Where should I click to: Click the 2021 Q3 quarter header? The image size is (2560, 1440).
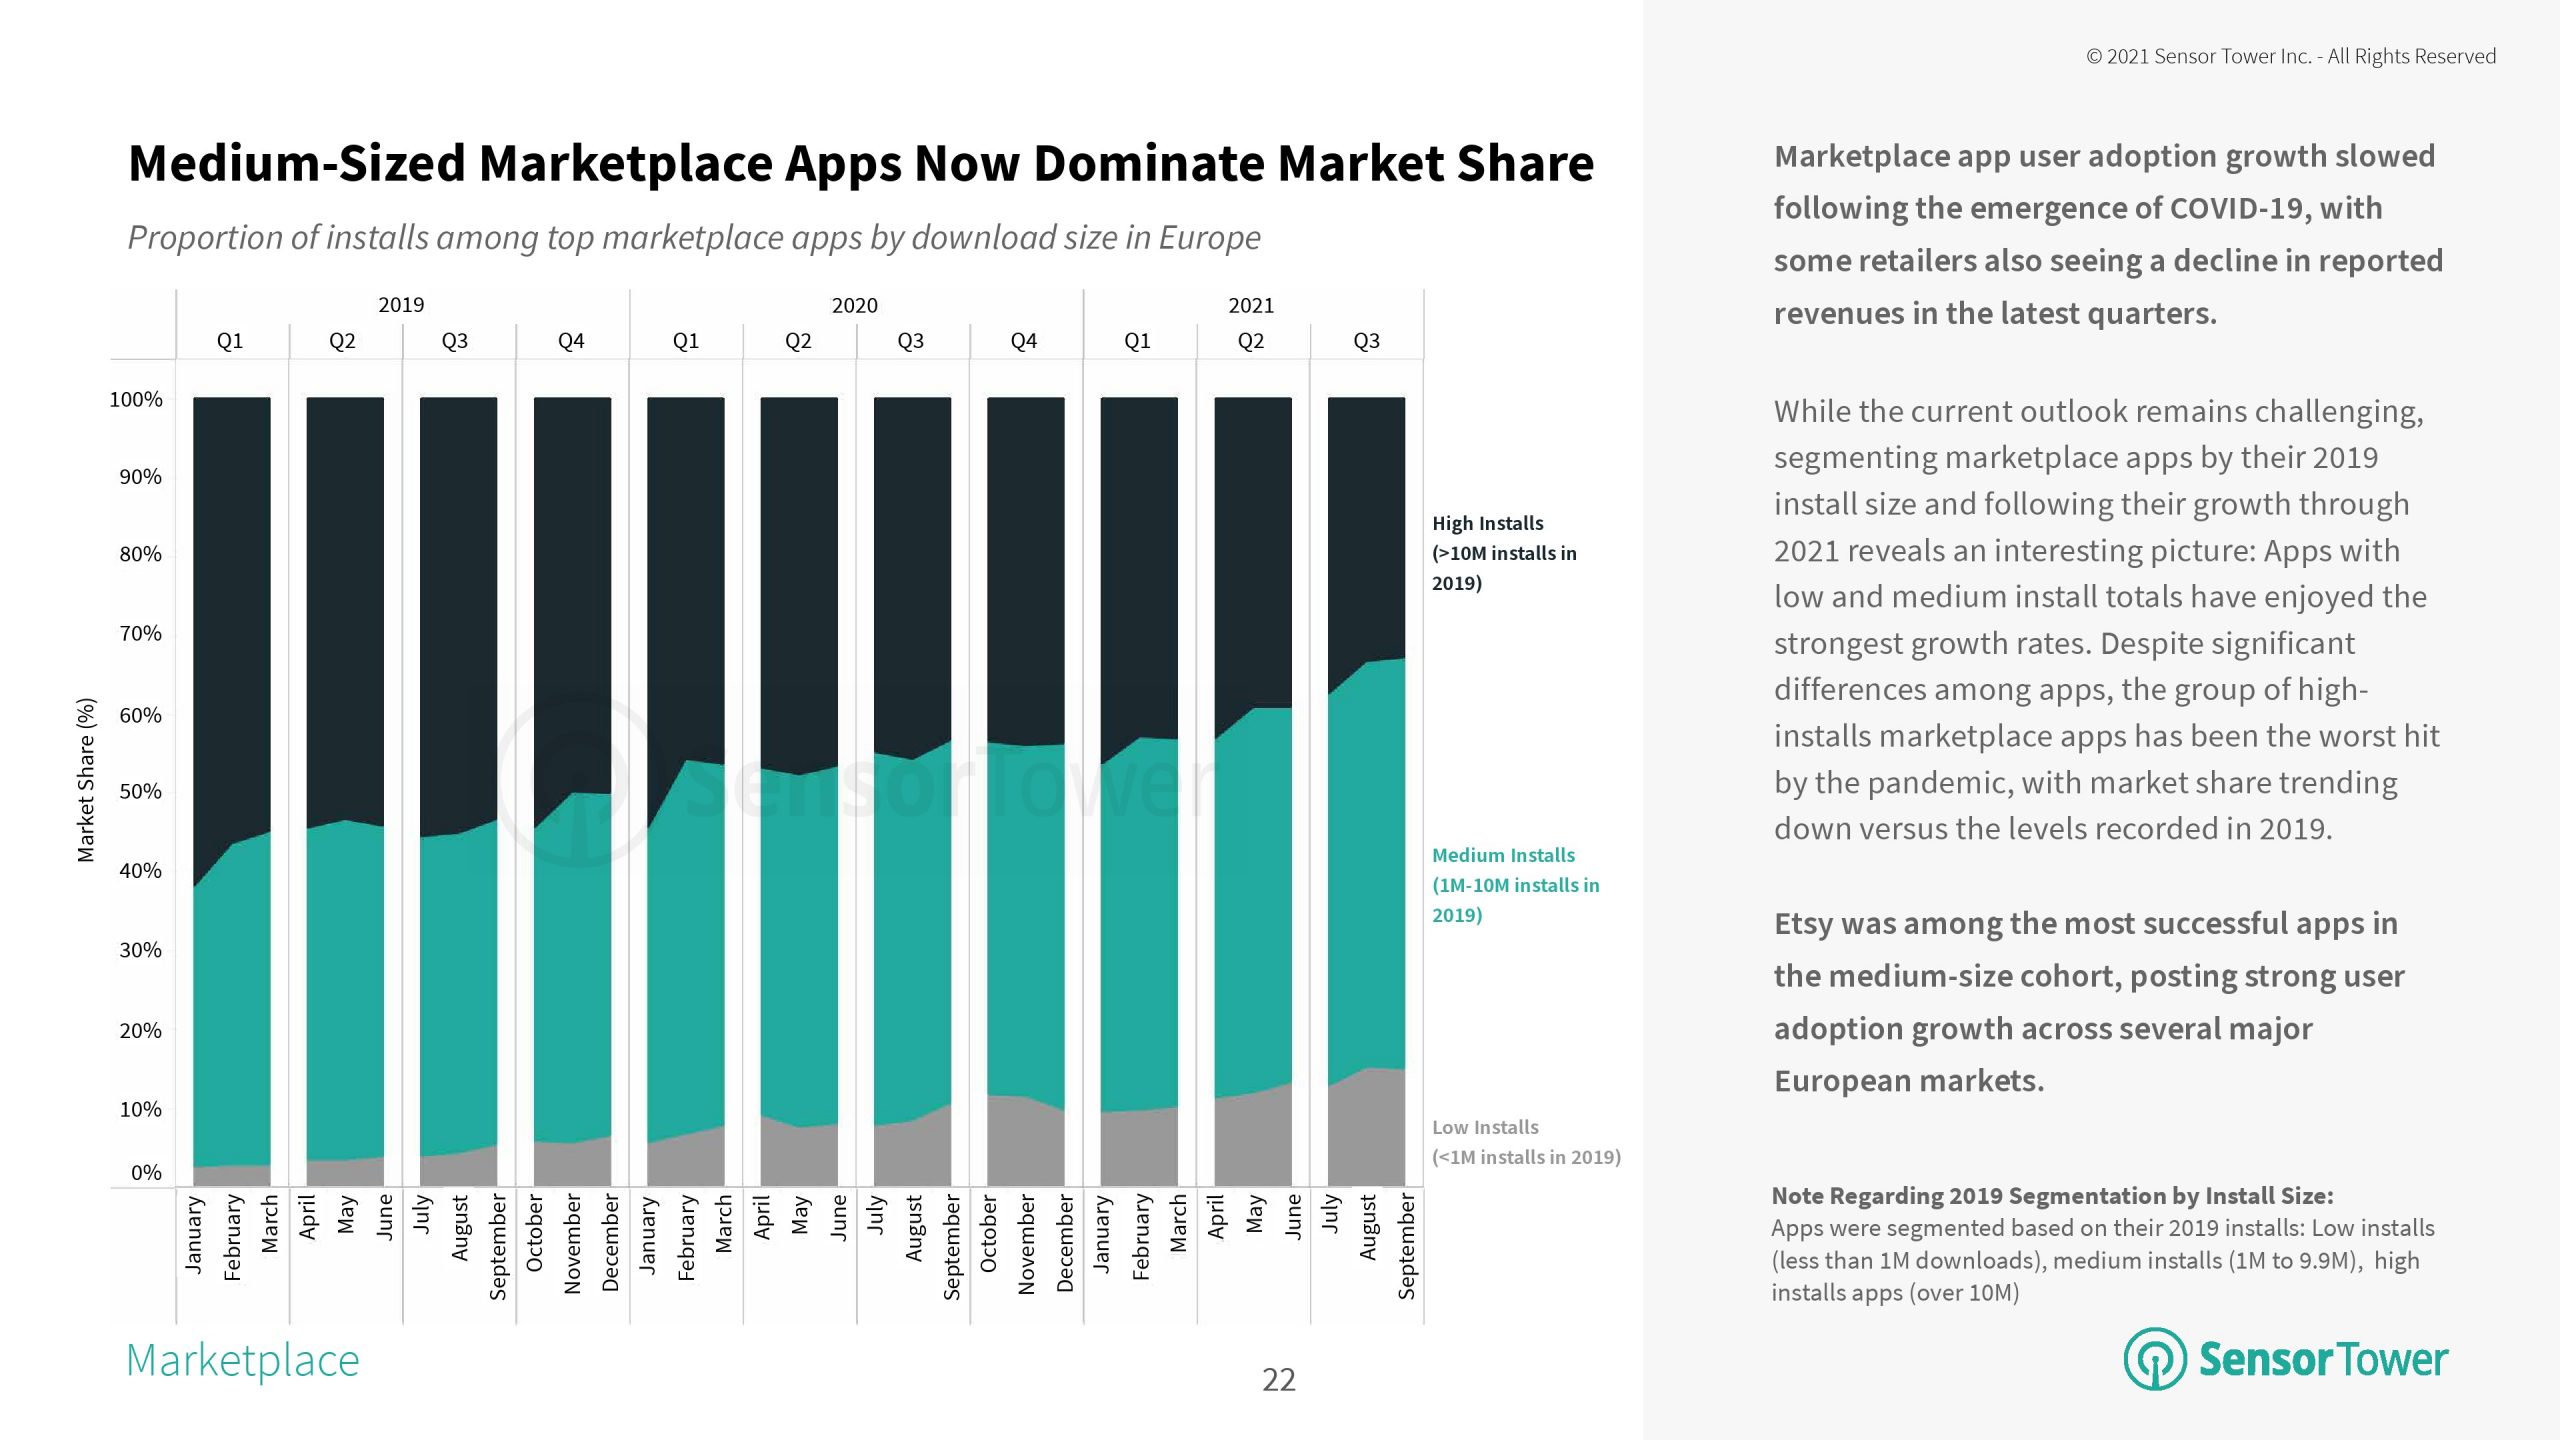pos(1366,341)
